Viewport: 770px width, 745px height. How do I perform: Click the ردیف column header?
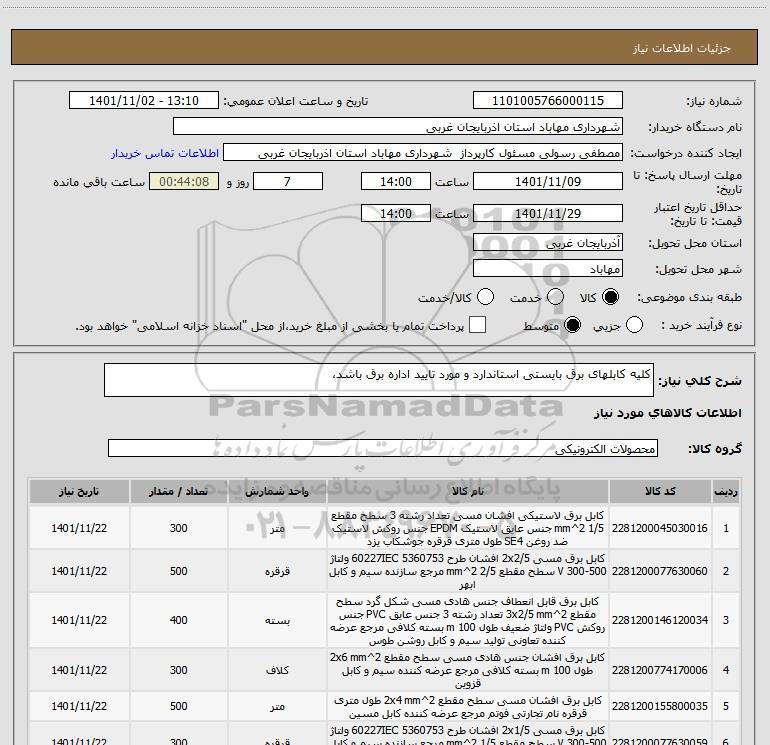pos(726,492)
